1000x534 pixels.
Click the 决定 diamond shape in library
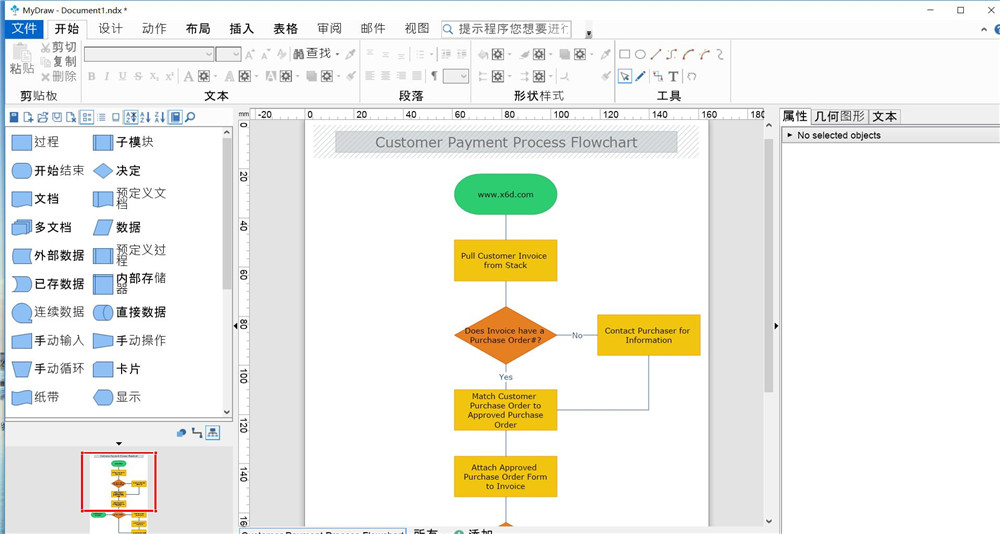point(103,171)
